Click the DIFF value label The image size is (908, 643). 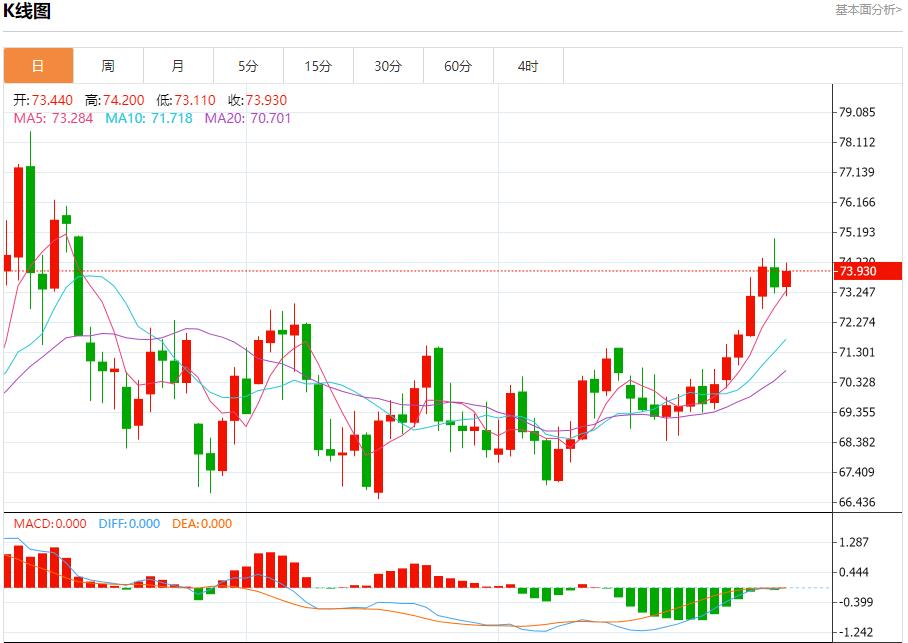[129, 523]
